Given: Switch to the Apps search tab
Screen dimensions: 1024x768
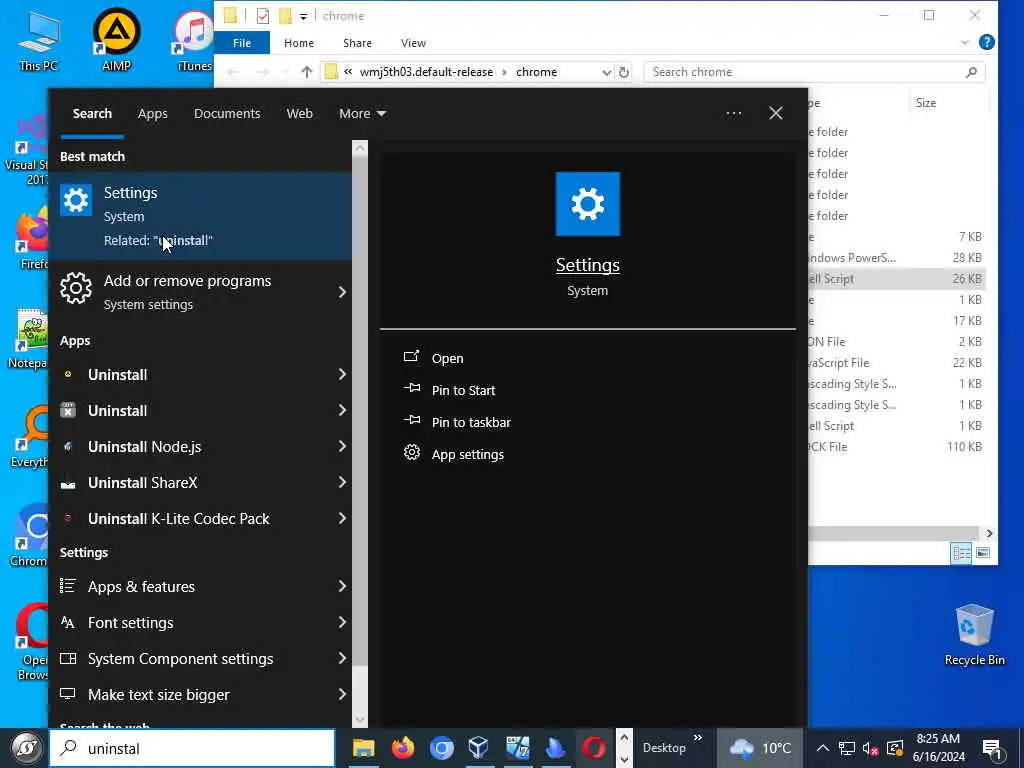Looking at the screenshot, I should [152, 114].
